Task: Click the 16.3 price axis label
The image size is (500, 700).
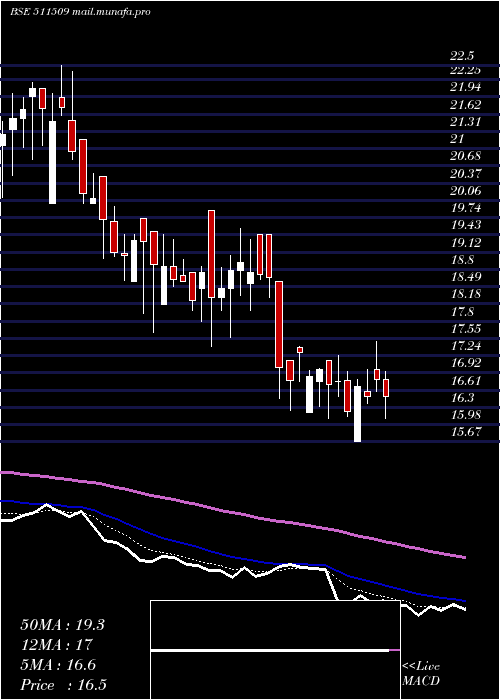Action: point(462,397)
